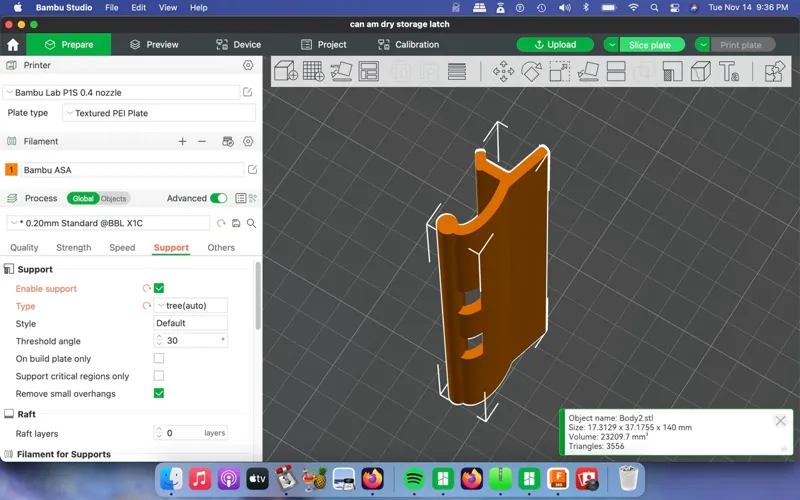
Task: Check Support critical regions only box
Action: [x=159, y=376]
